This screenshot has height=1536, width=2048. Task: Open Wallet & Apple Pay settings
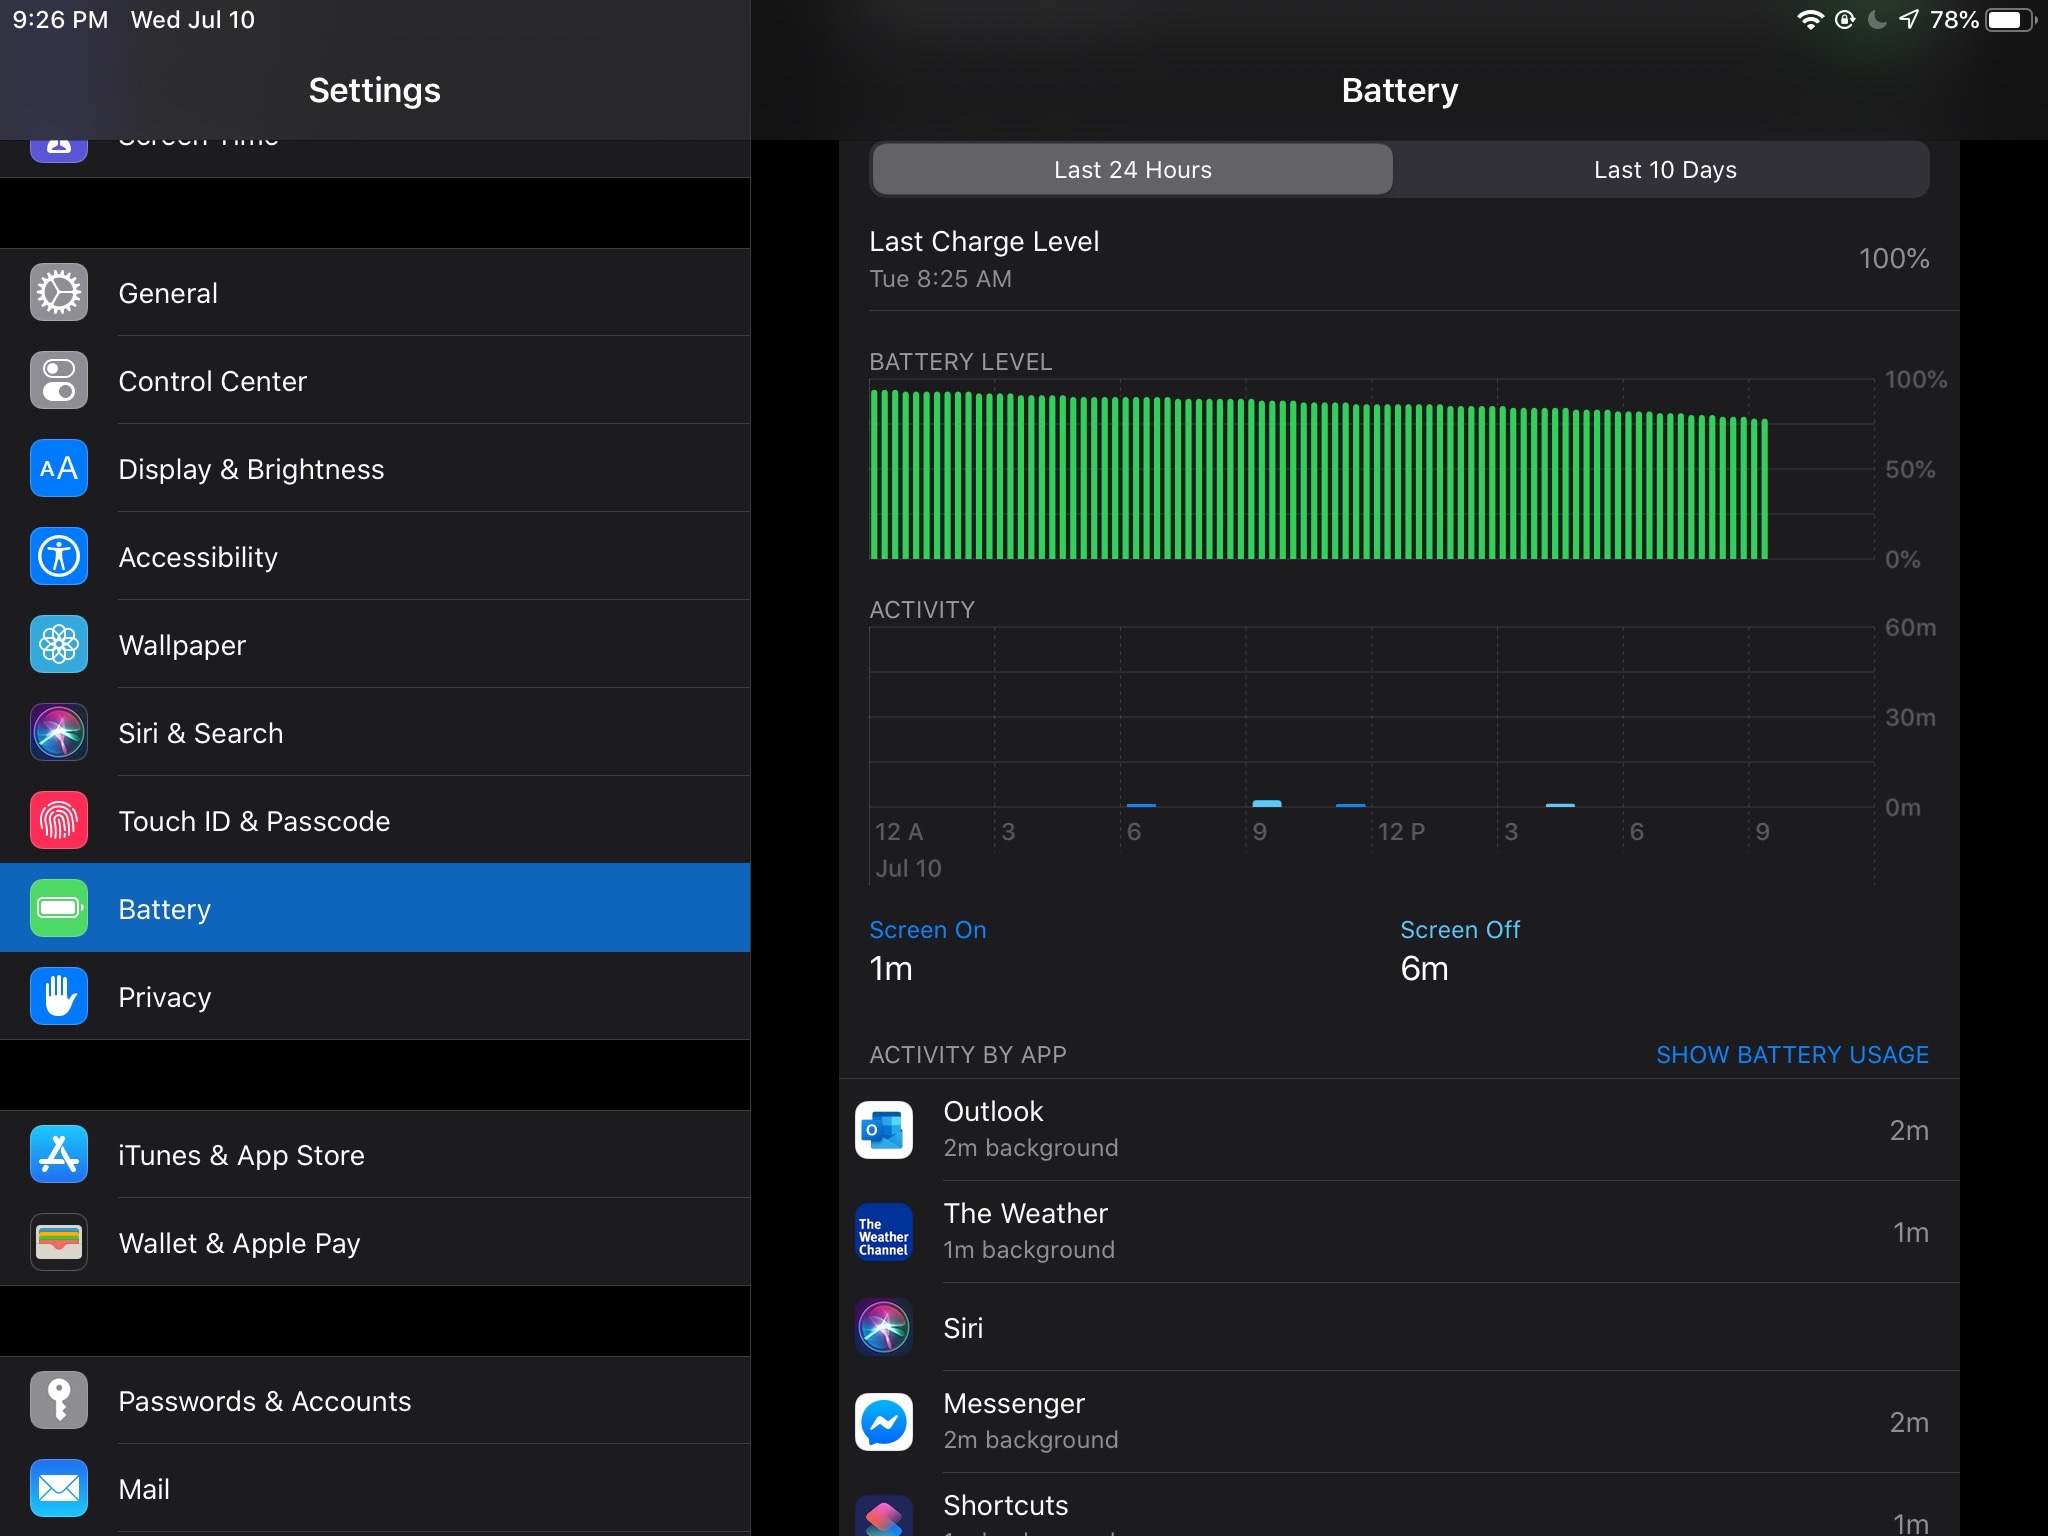[239, 1243]
